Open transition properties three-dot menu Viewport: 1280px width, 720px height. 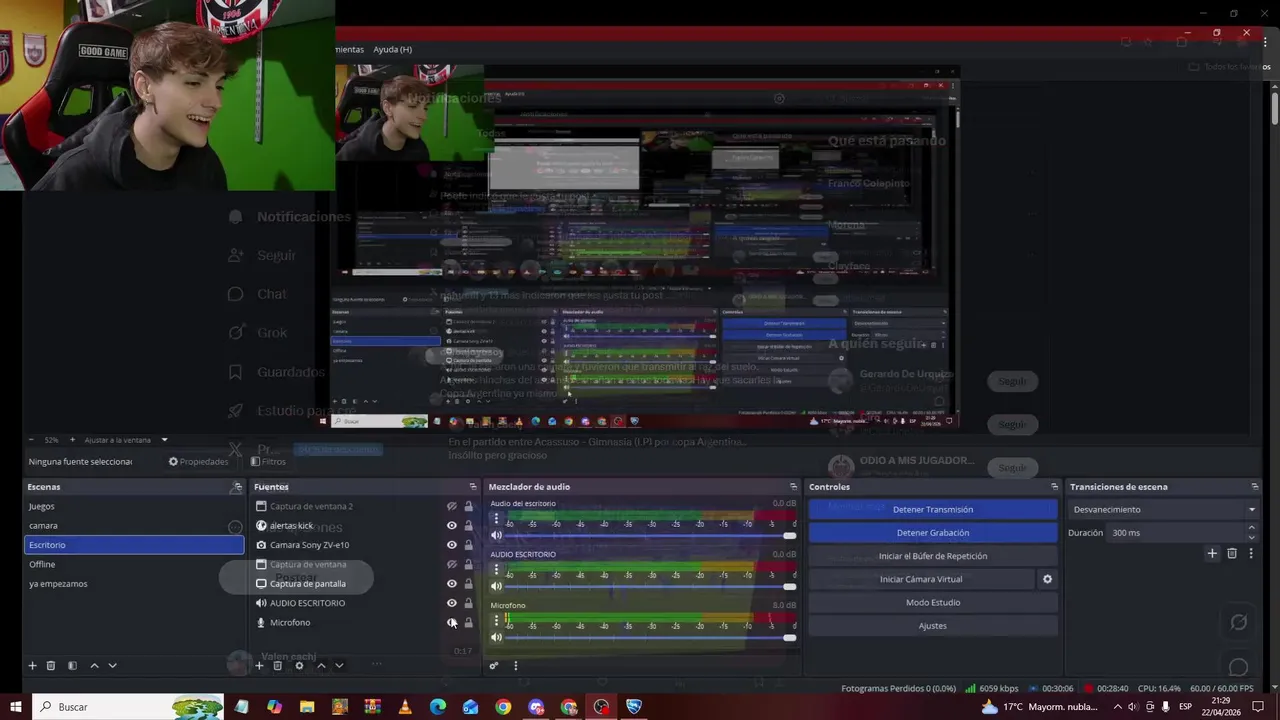pyautogui.click(x=1250, y=553)
